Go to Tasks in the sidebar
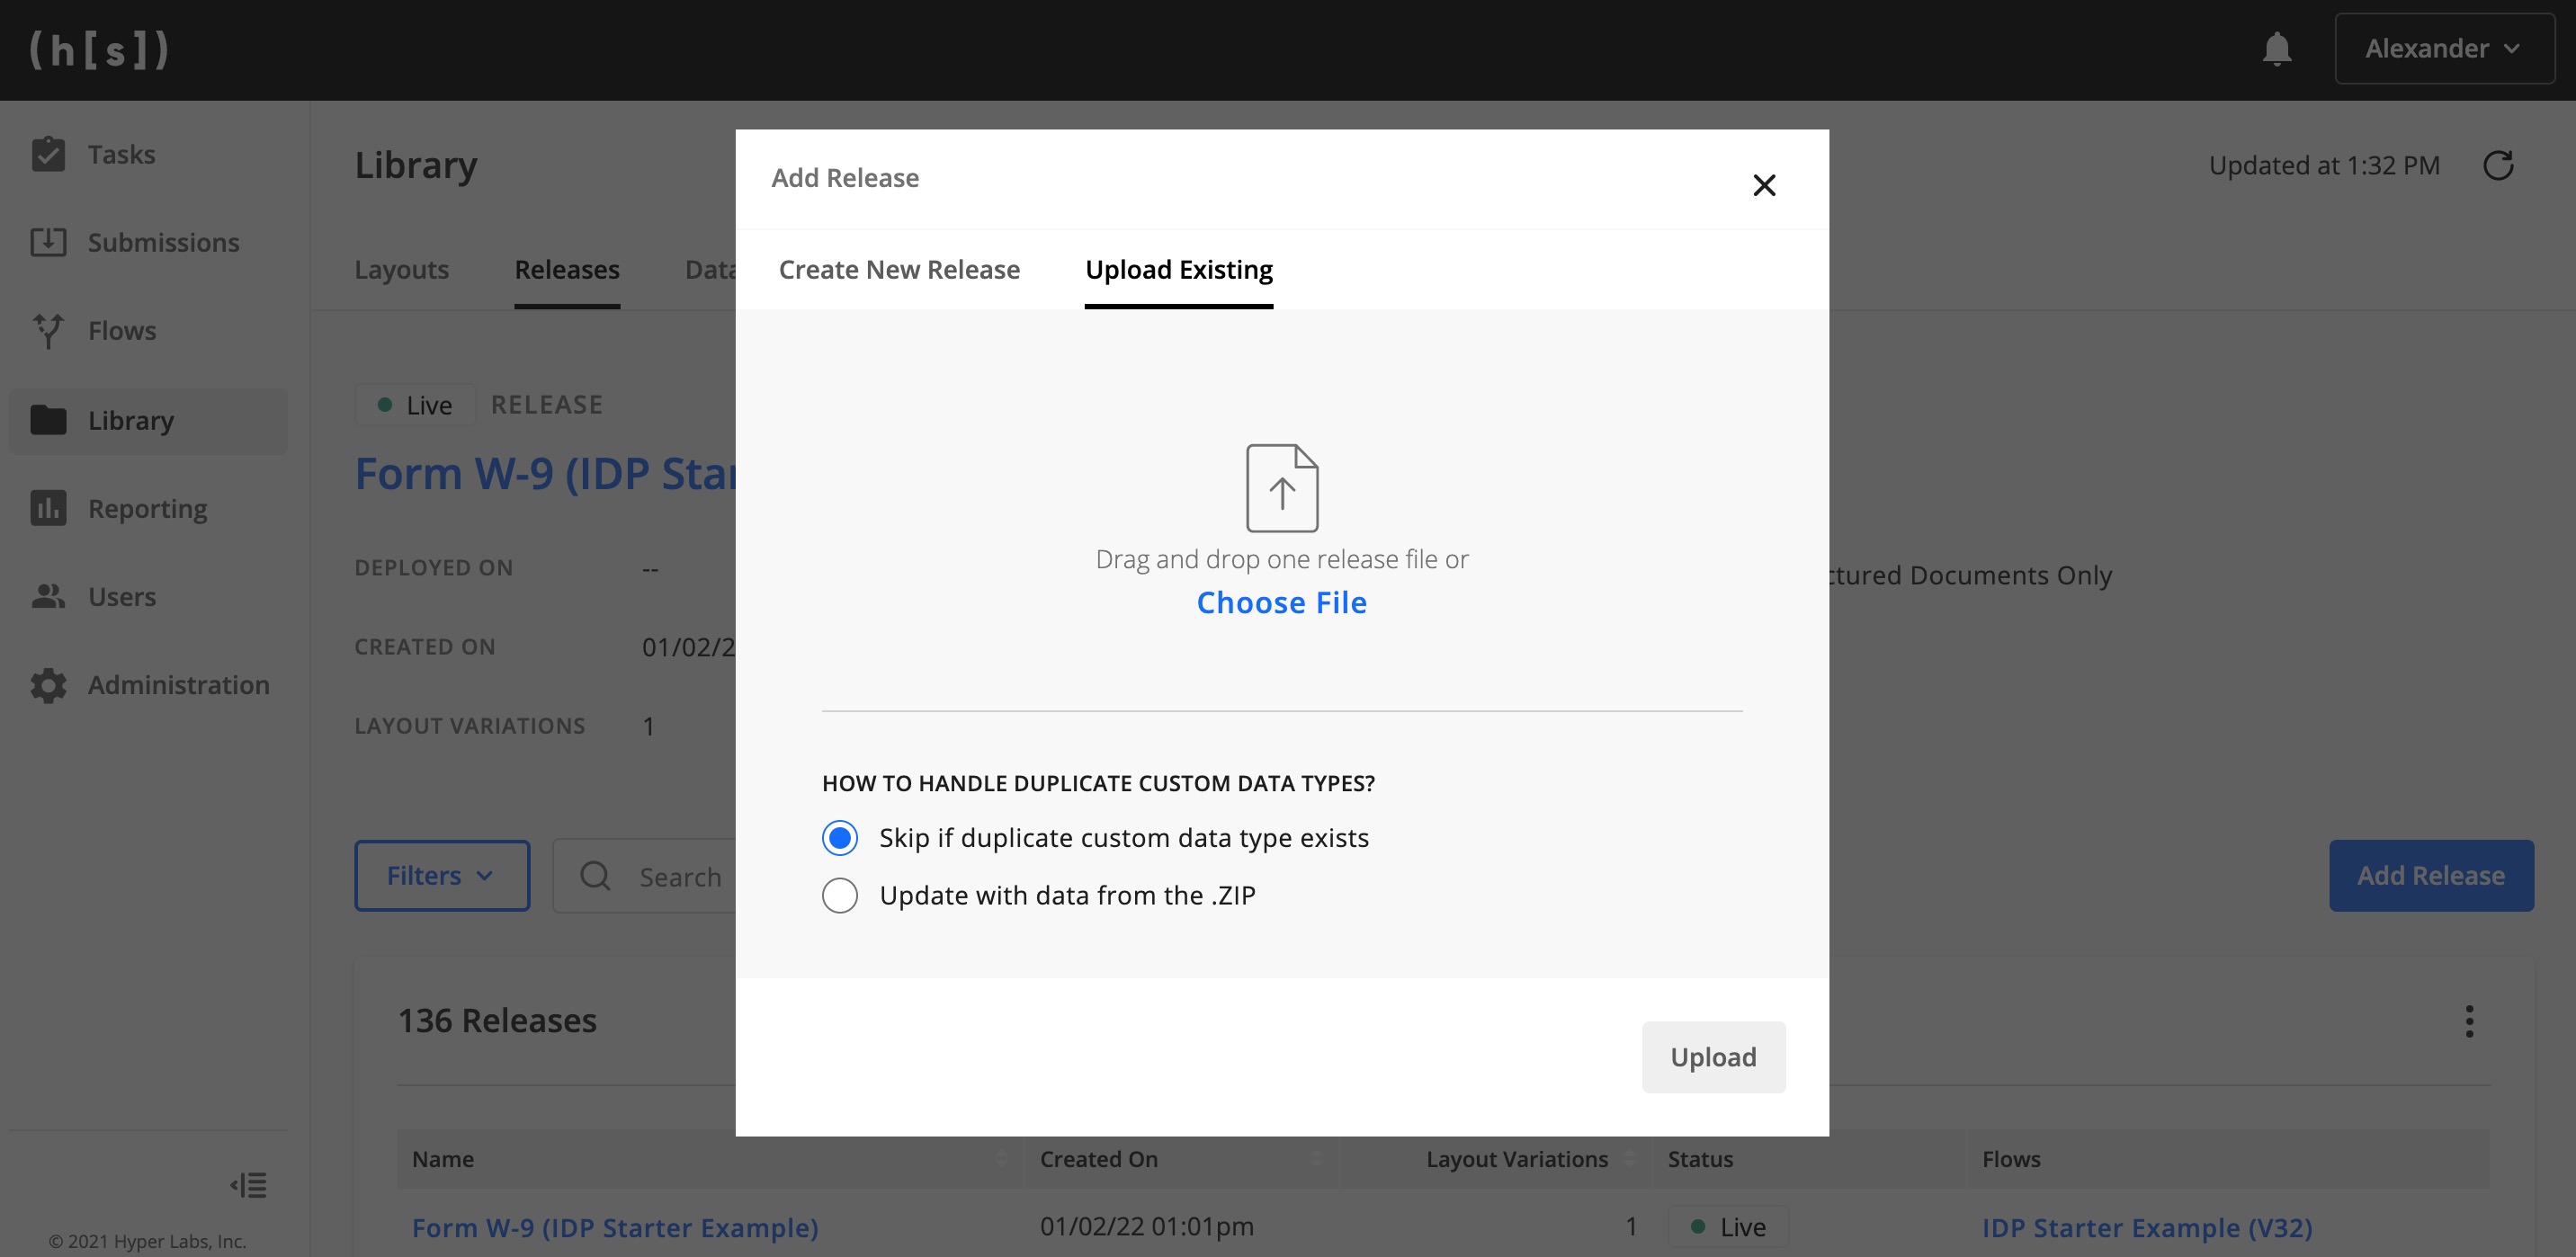2576x1257 pixels. (x=148, y=154)
